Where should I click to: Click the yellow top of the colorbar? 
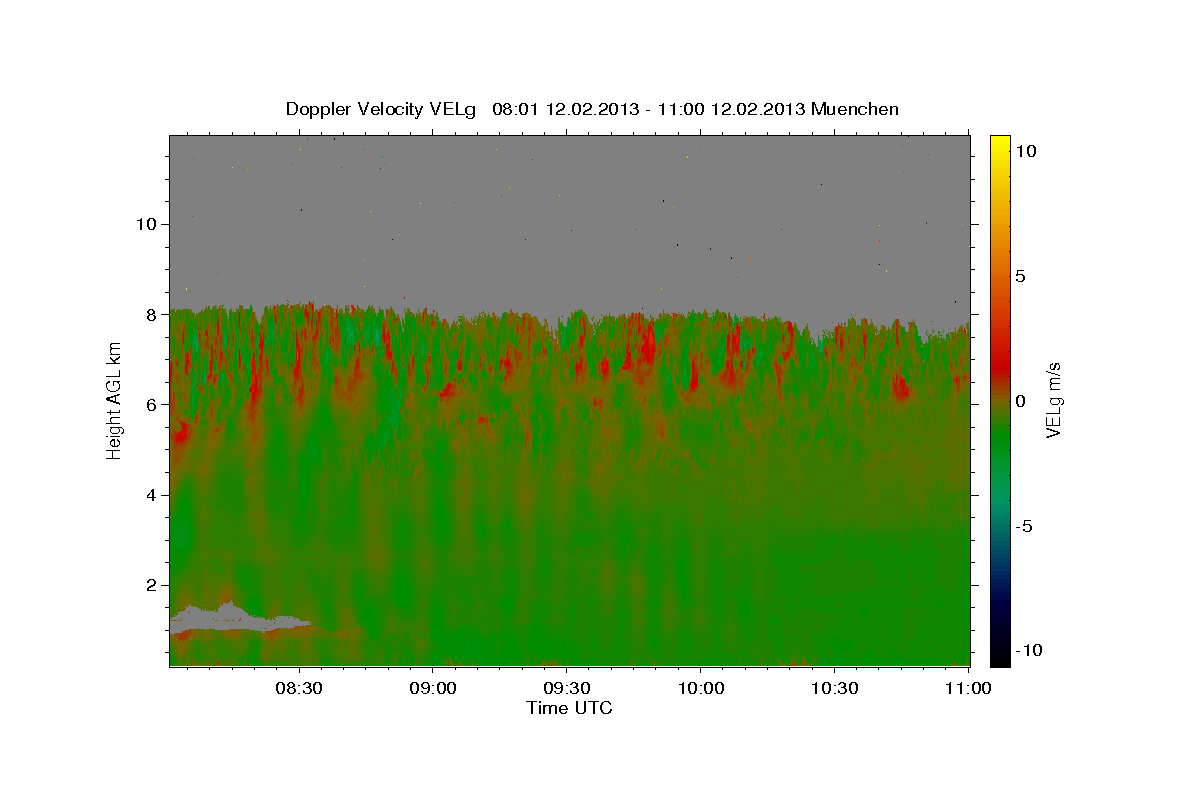(x=999, y=145)
